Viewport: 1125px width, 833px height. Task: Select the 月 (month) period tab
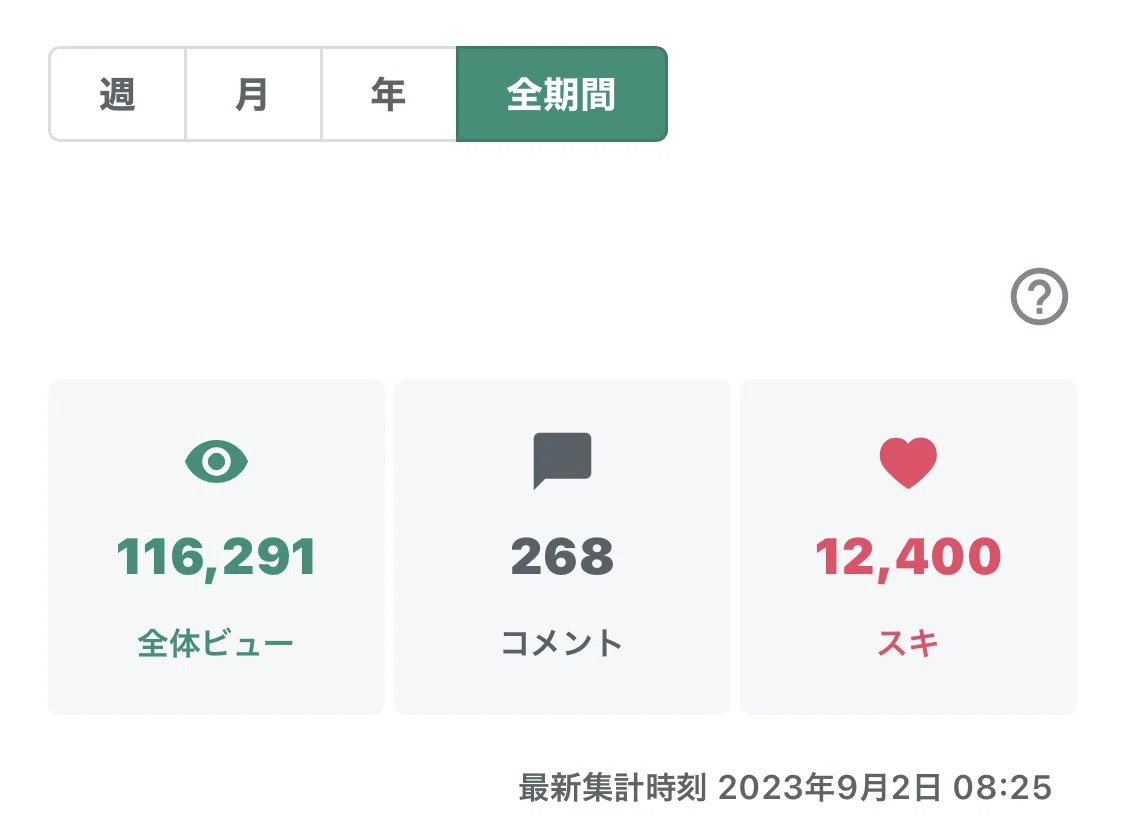click(253, 94)
